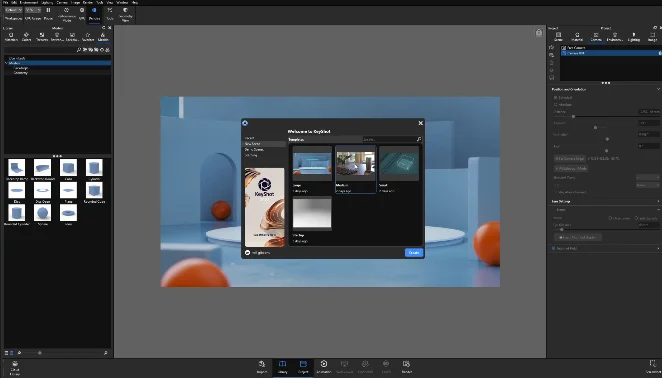662x378 pixels.
Task: Open the Render menu
Action: [x=88, y=3]
